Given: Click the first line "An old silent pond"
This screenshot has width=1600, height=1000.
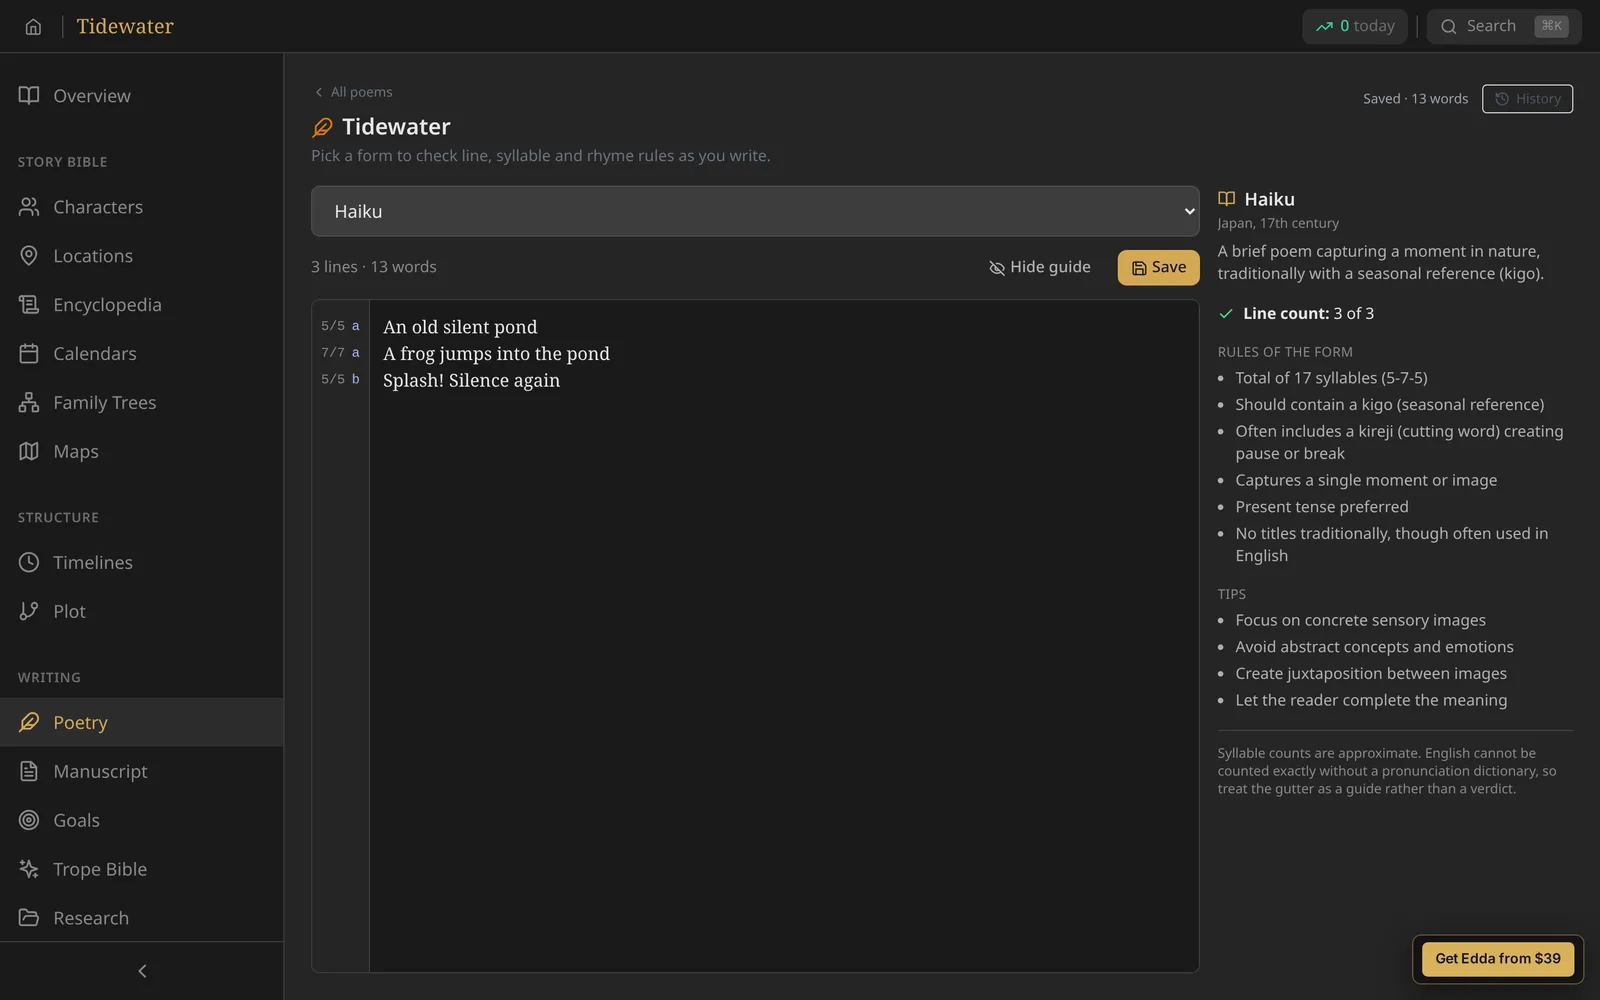Looking at the screenshot, I should click(x=460, y=327).
